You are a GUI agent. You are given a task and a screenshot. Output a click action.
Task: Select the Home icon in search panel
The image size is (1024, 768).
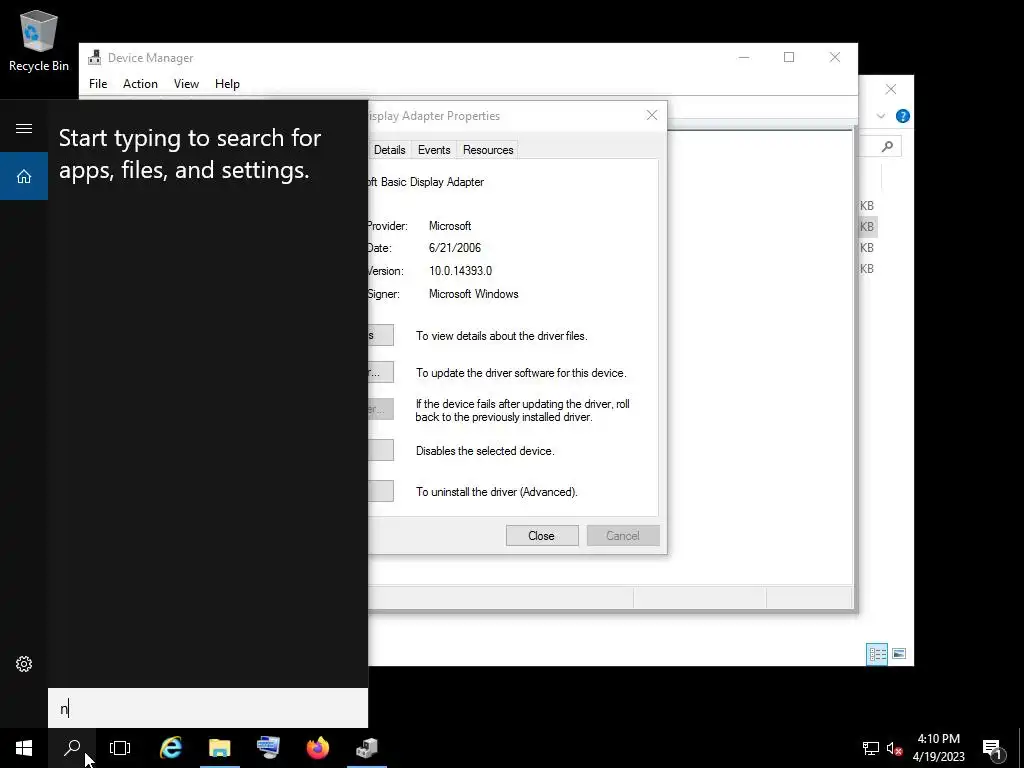[x=24, y=176]
